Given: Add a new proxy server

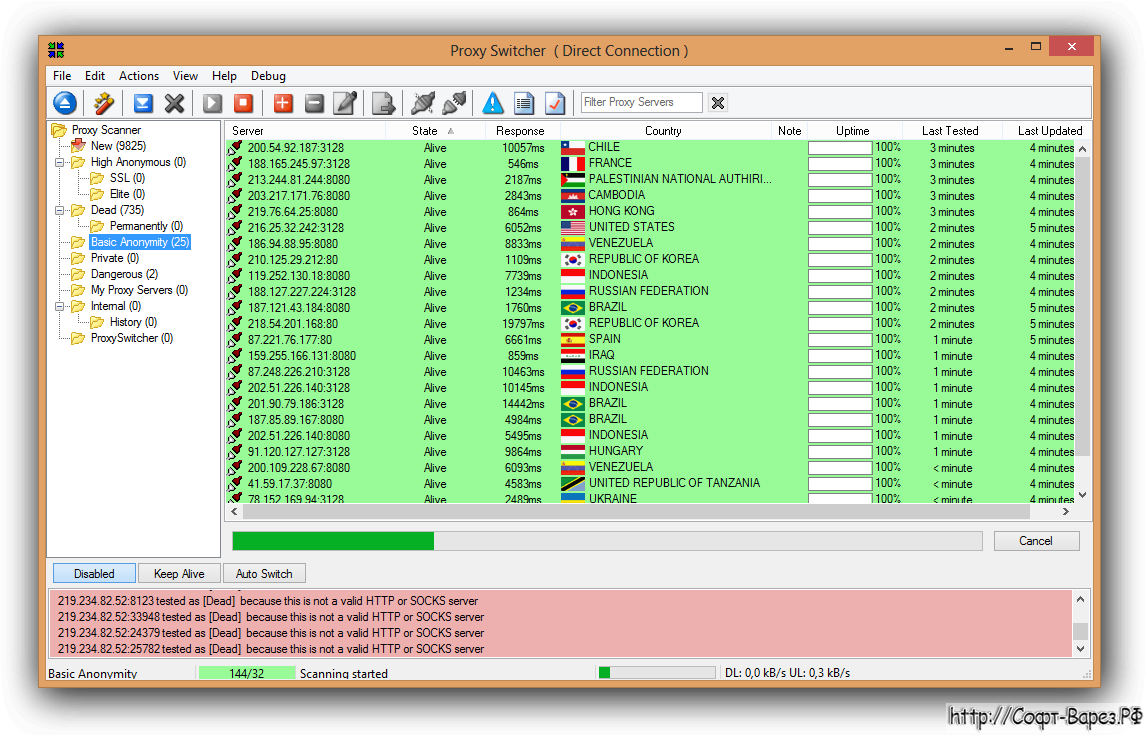Looking at the screenshot, I should click(x=282, y=102).
